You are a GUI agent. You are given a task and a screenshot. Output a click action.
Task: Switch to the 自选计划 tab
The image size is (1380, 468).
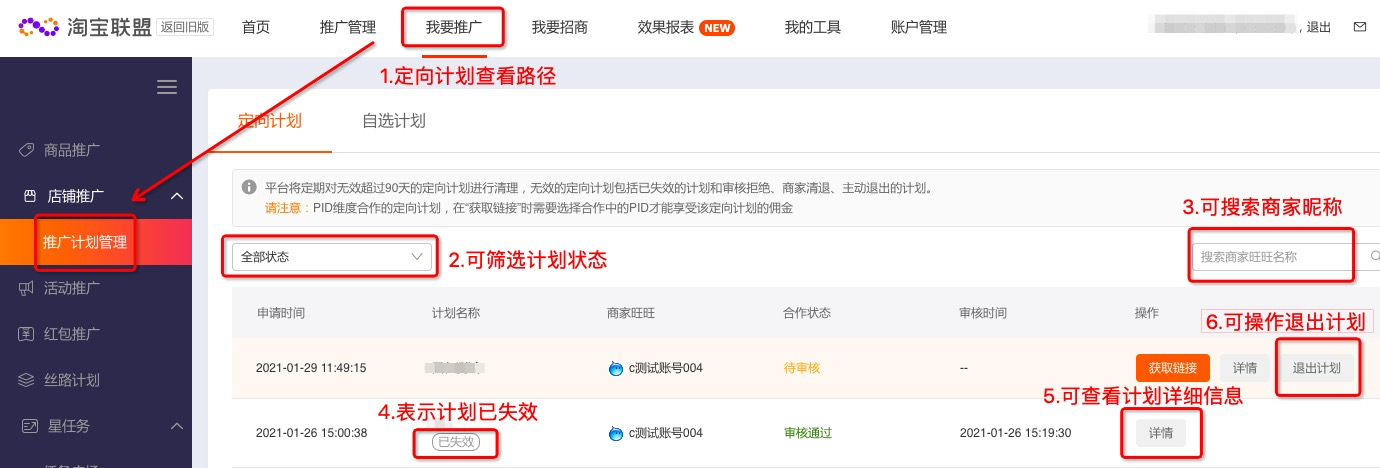394,121
